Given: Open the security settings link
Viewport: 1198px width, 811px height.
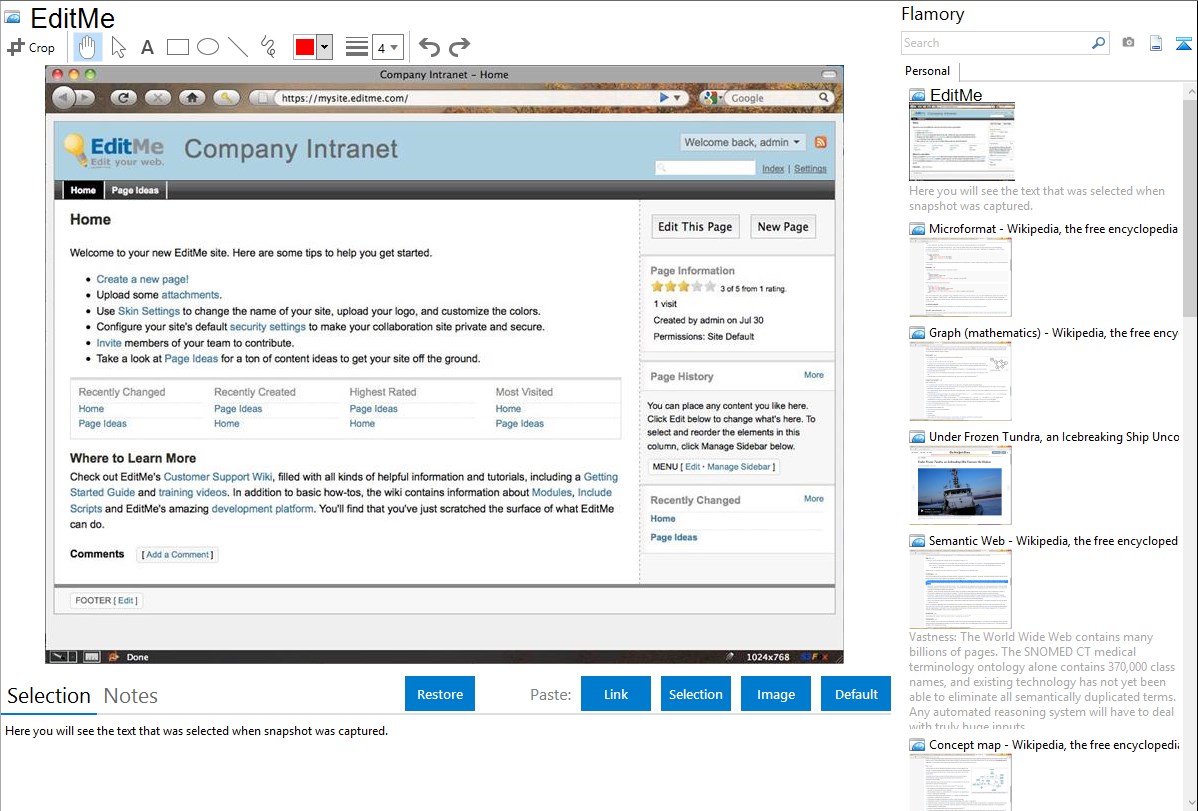Looking at the screenshot, I should [x=267, y=326].
